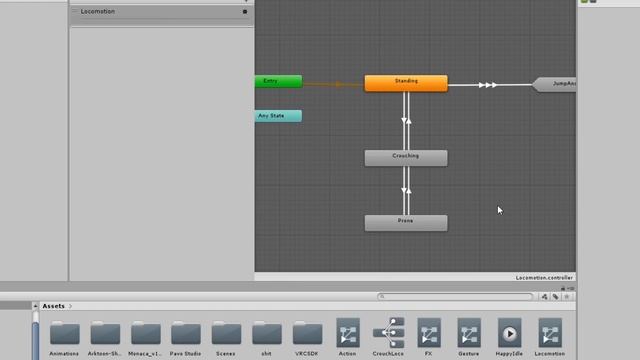Select the orange Standing state node
This screenshot has width=640, height=360.
click(406, 83)
